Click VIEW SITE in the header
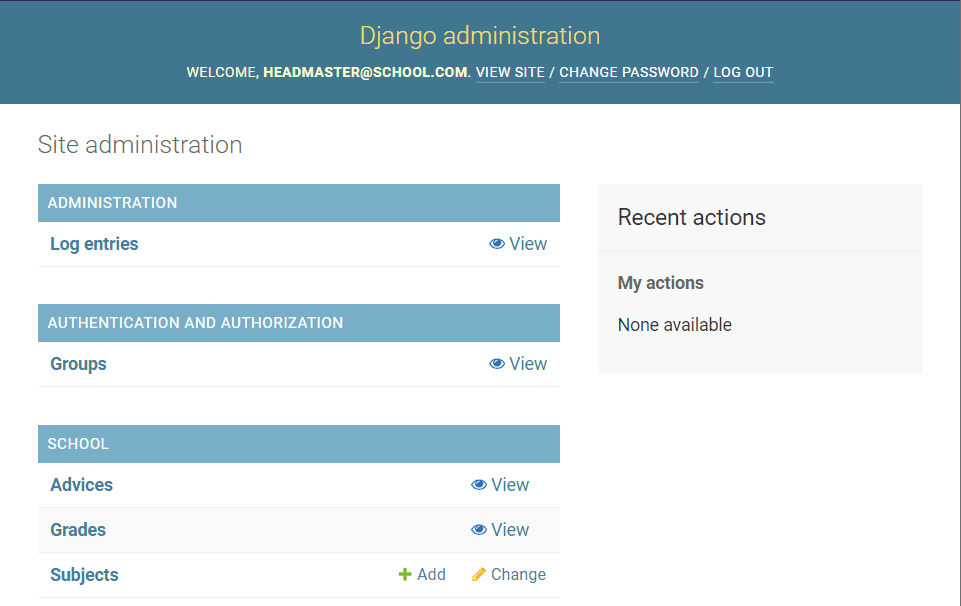 509,72
